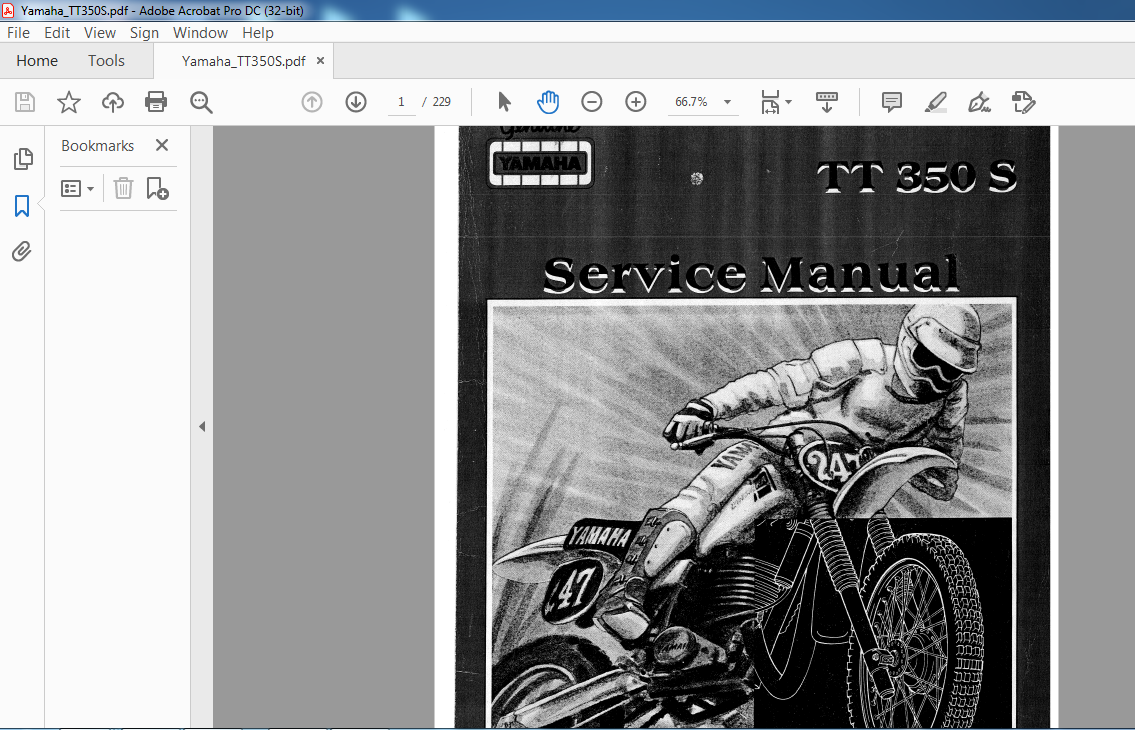Switch to the Home tab
Screen dimensions: 1135x730
(x=37, y=61)
